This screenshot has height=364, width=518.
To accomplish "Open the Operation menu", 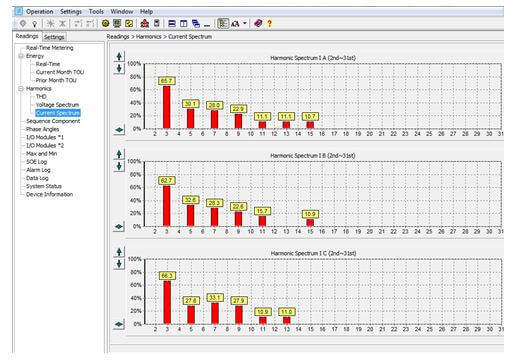I will click(40, 12).
